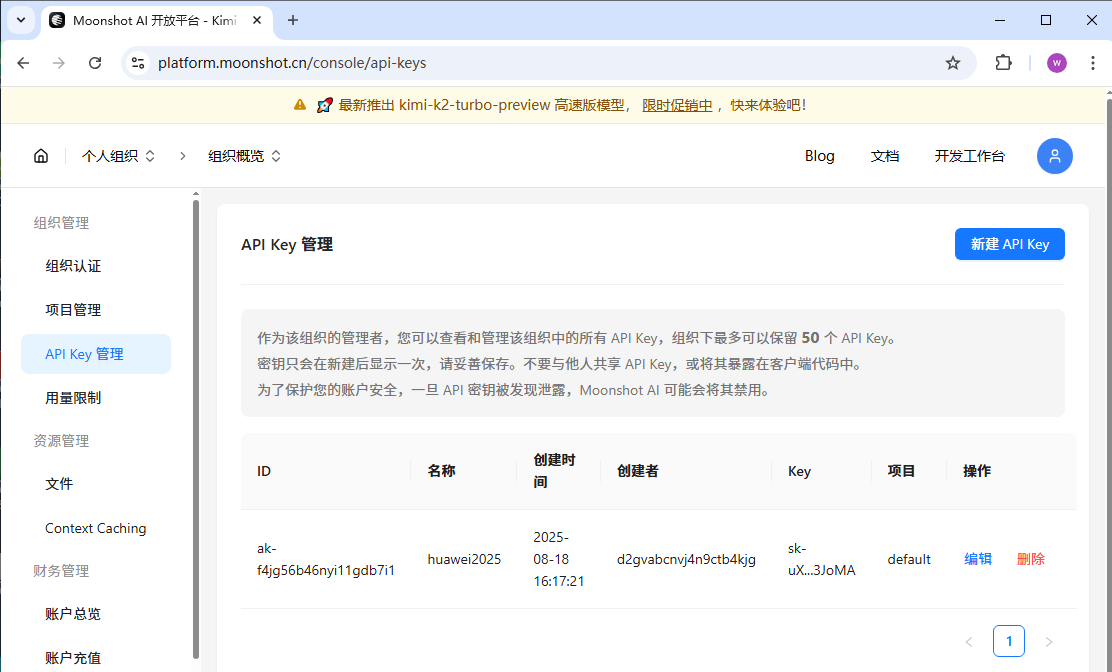This screenshot has height=672, width=1112.
Task: Click the key ID ak-f4jg56b46nyi11gdb7i1
Action: [326, 559]
